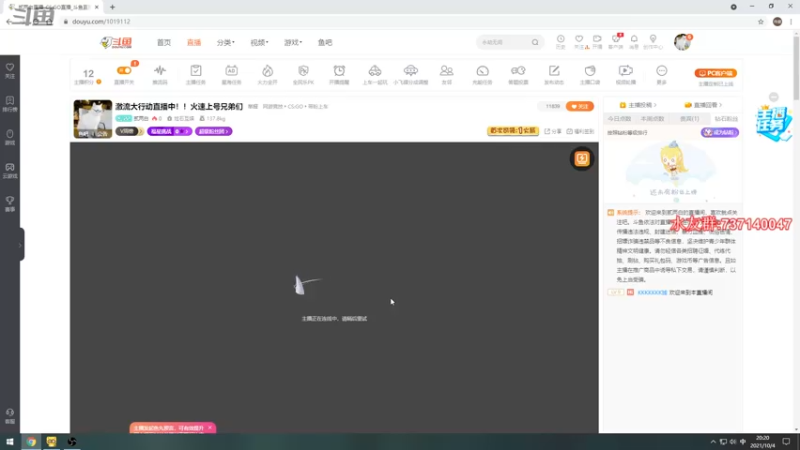This screenshot has height=450, width=800.
Task: Open the video carousel 视频轮播 icon
Action: pyautogui.click(x=626, y=70)
